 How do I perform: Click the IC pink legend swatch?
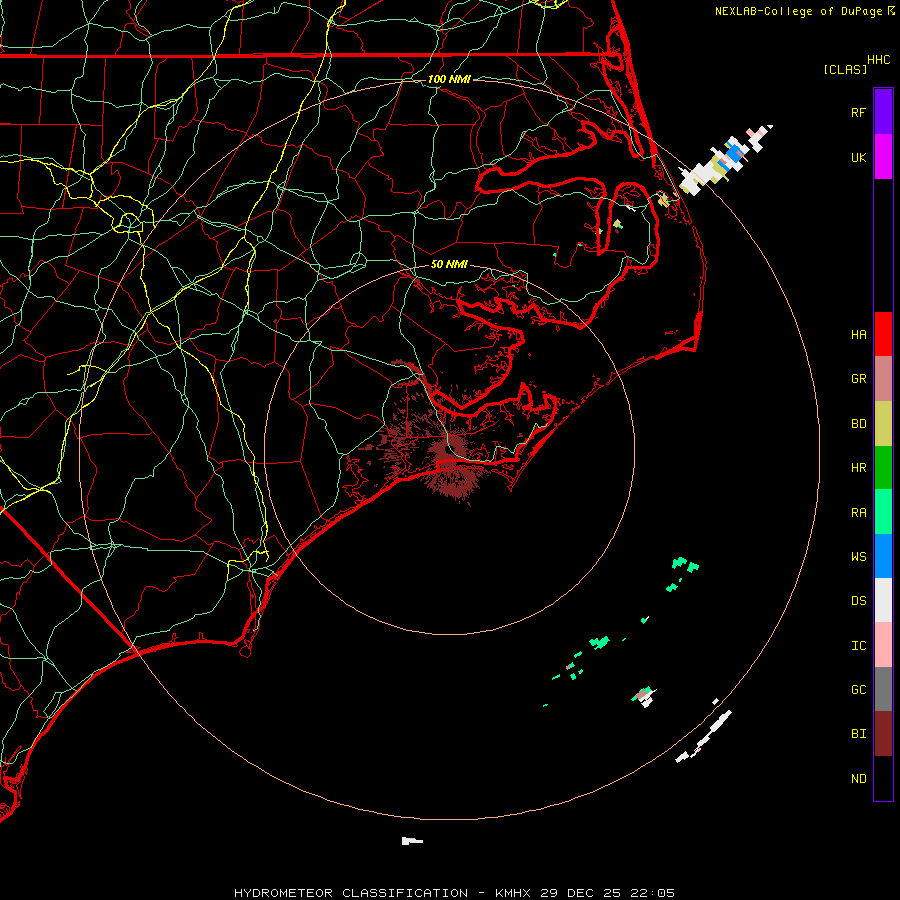pos(883,645)
